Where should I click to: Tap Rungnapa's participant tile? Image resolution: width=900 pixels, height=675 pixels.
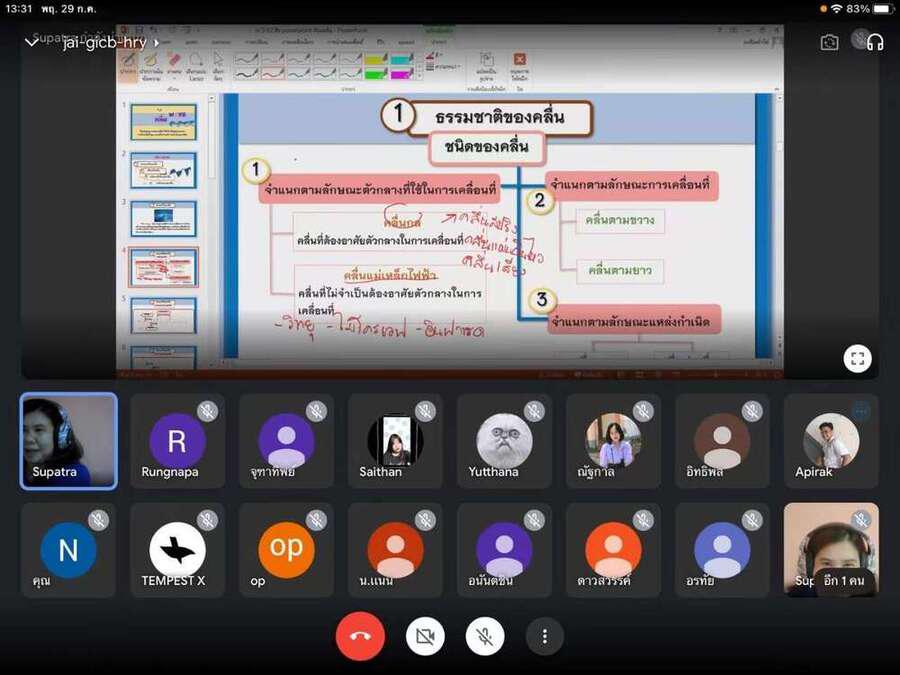(177, 440)
